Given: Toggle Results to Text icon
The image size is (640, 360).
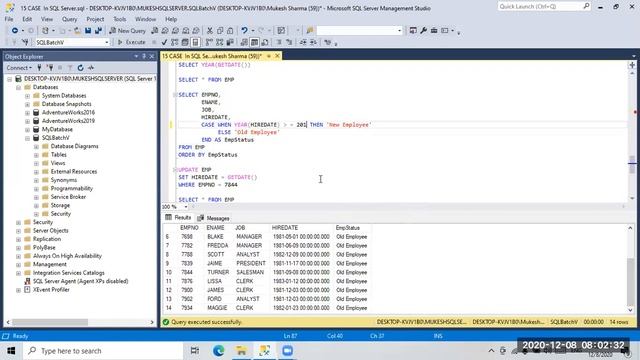Looking at the screenshot, I should coord(244,42).
